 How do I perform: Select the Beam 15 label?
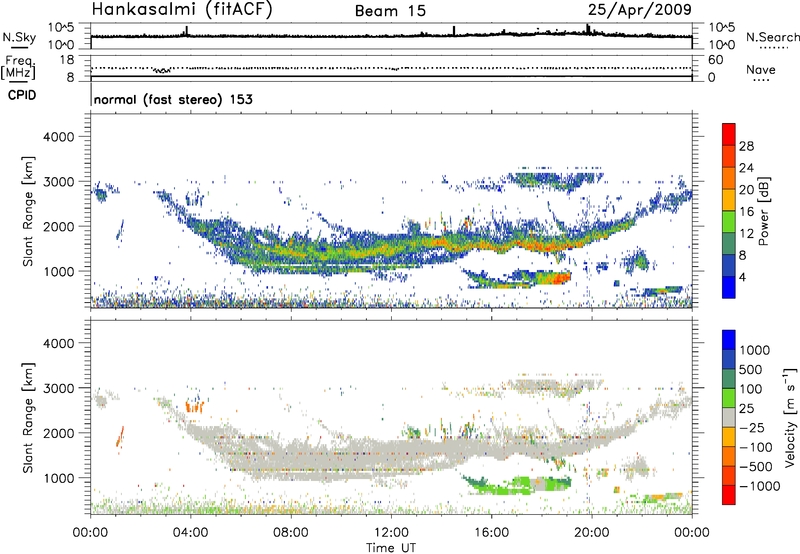(390, 11)
